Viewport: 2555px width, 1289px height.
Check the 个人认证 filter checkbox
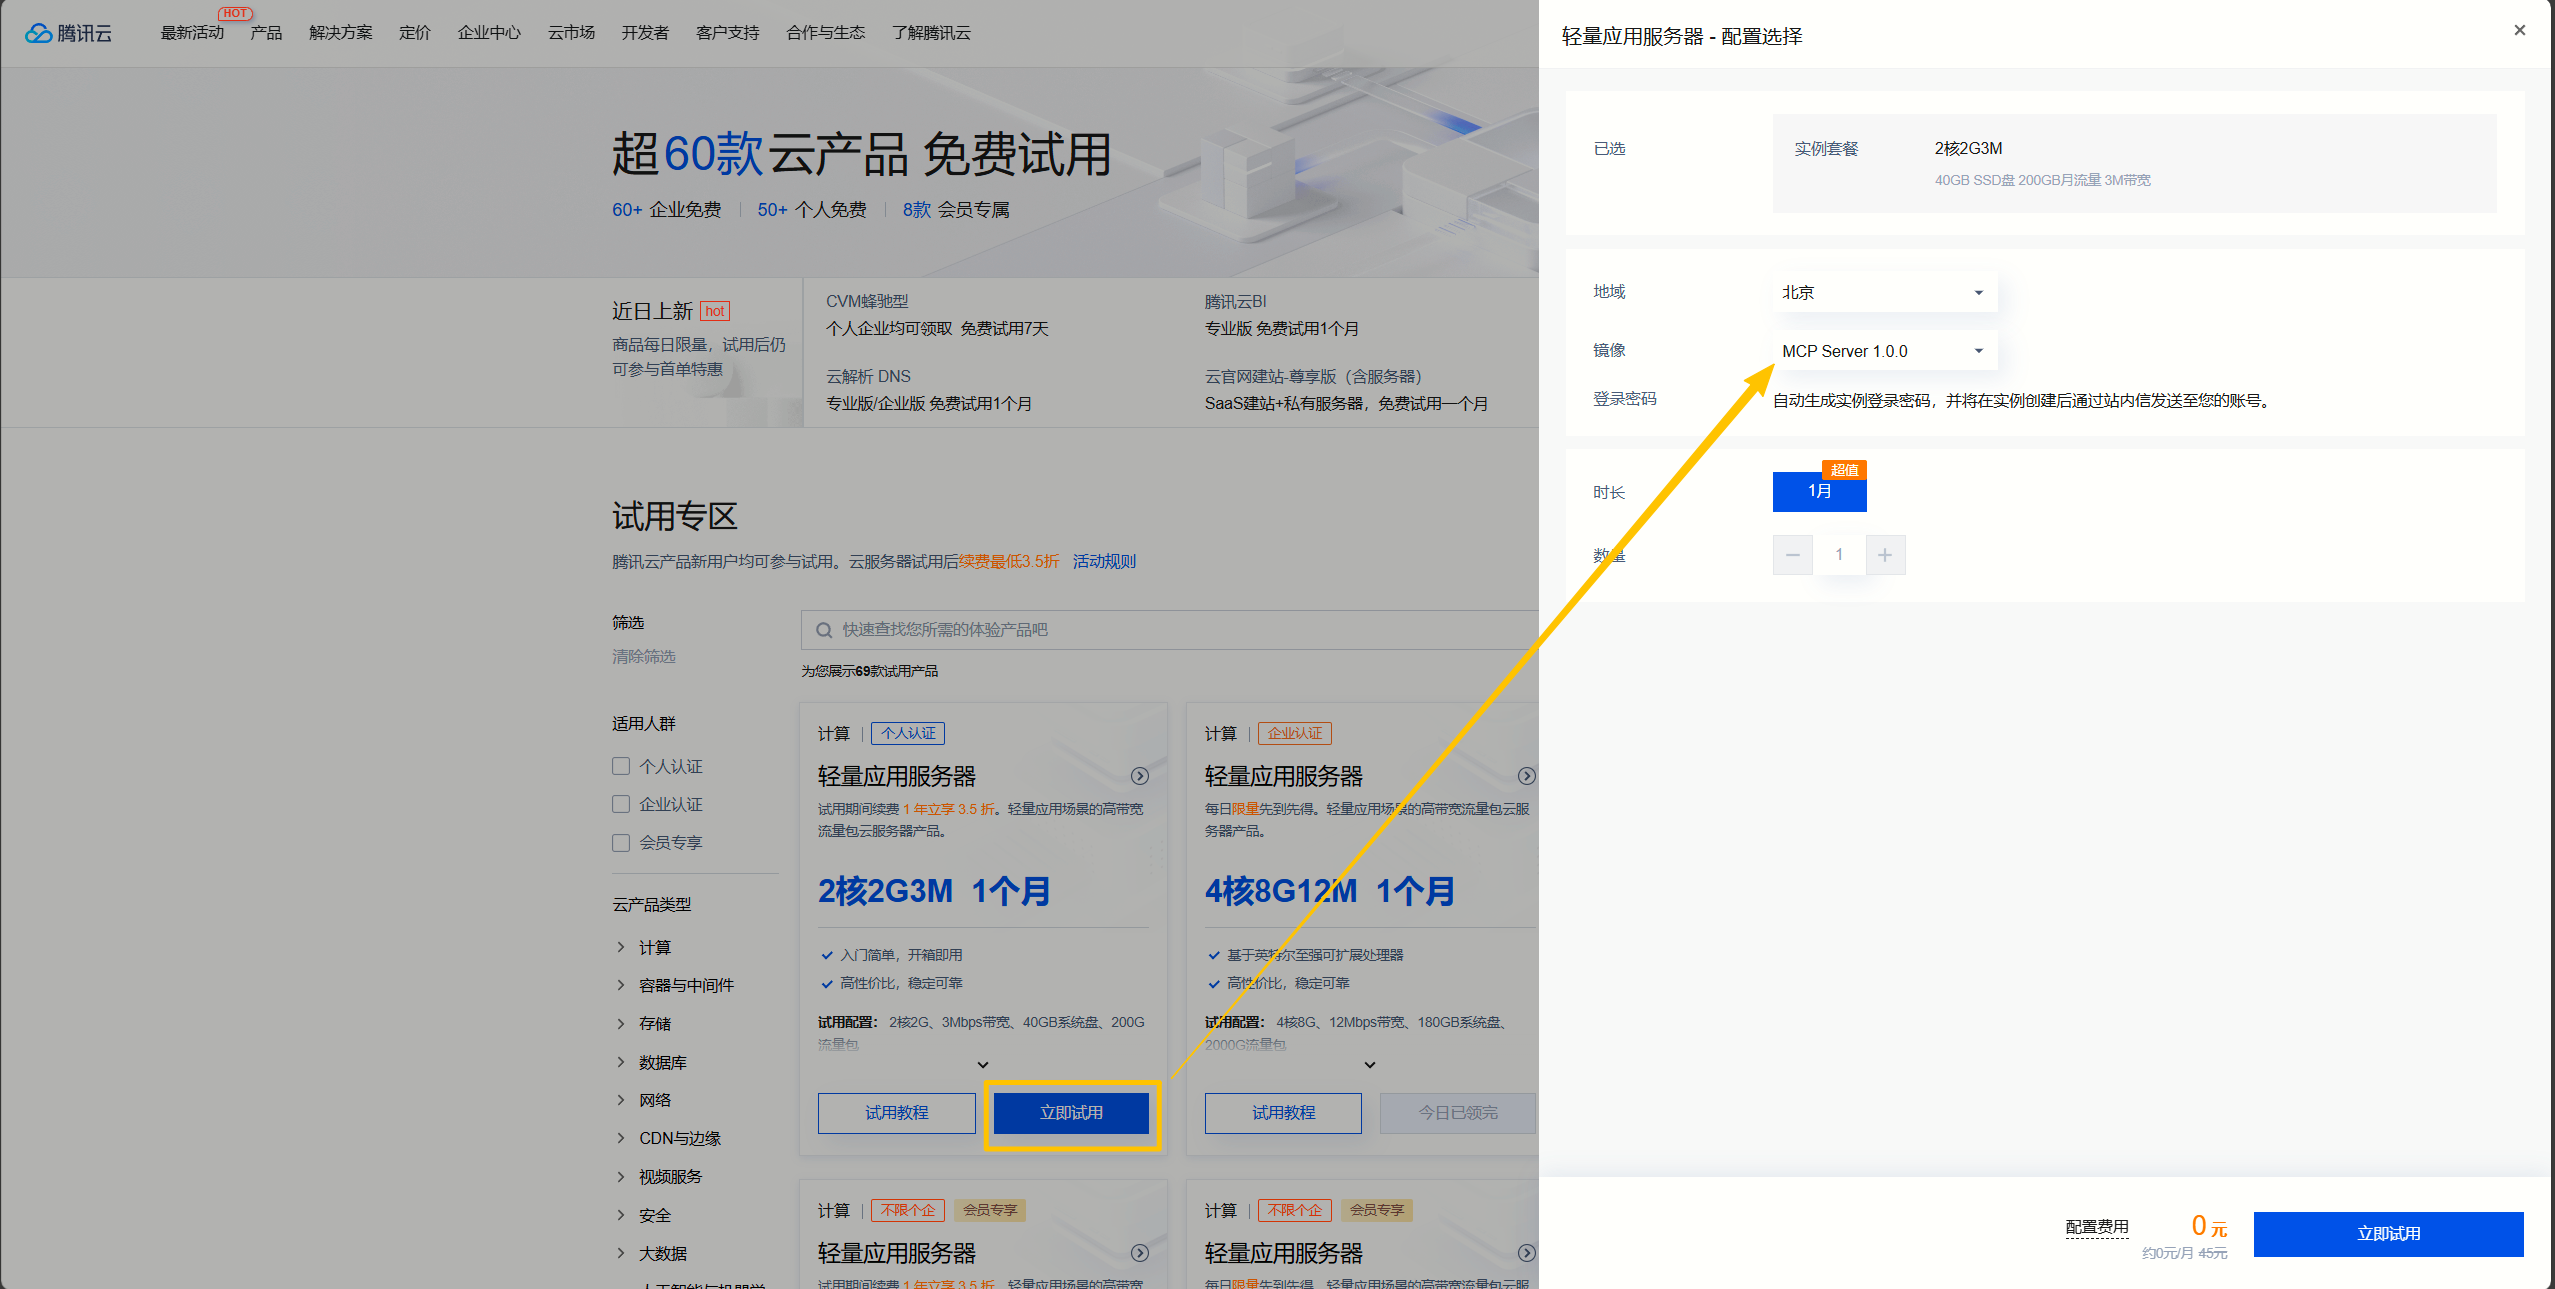621,766
